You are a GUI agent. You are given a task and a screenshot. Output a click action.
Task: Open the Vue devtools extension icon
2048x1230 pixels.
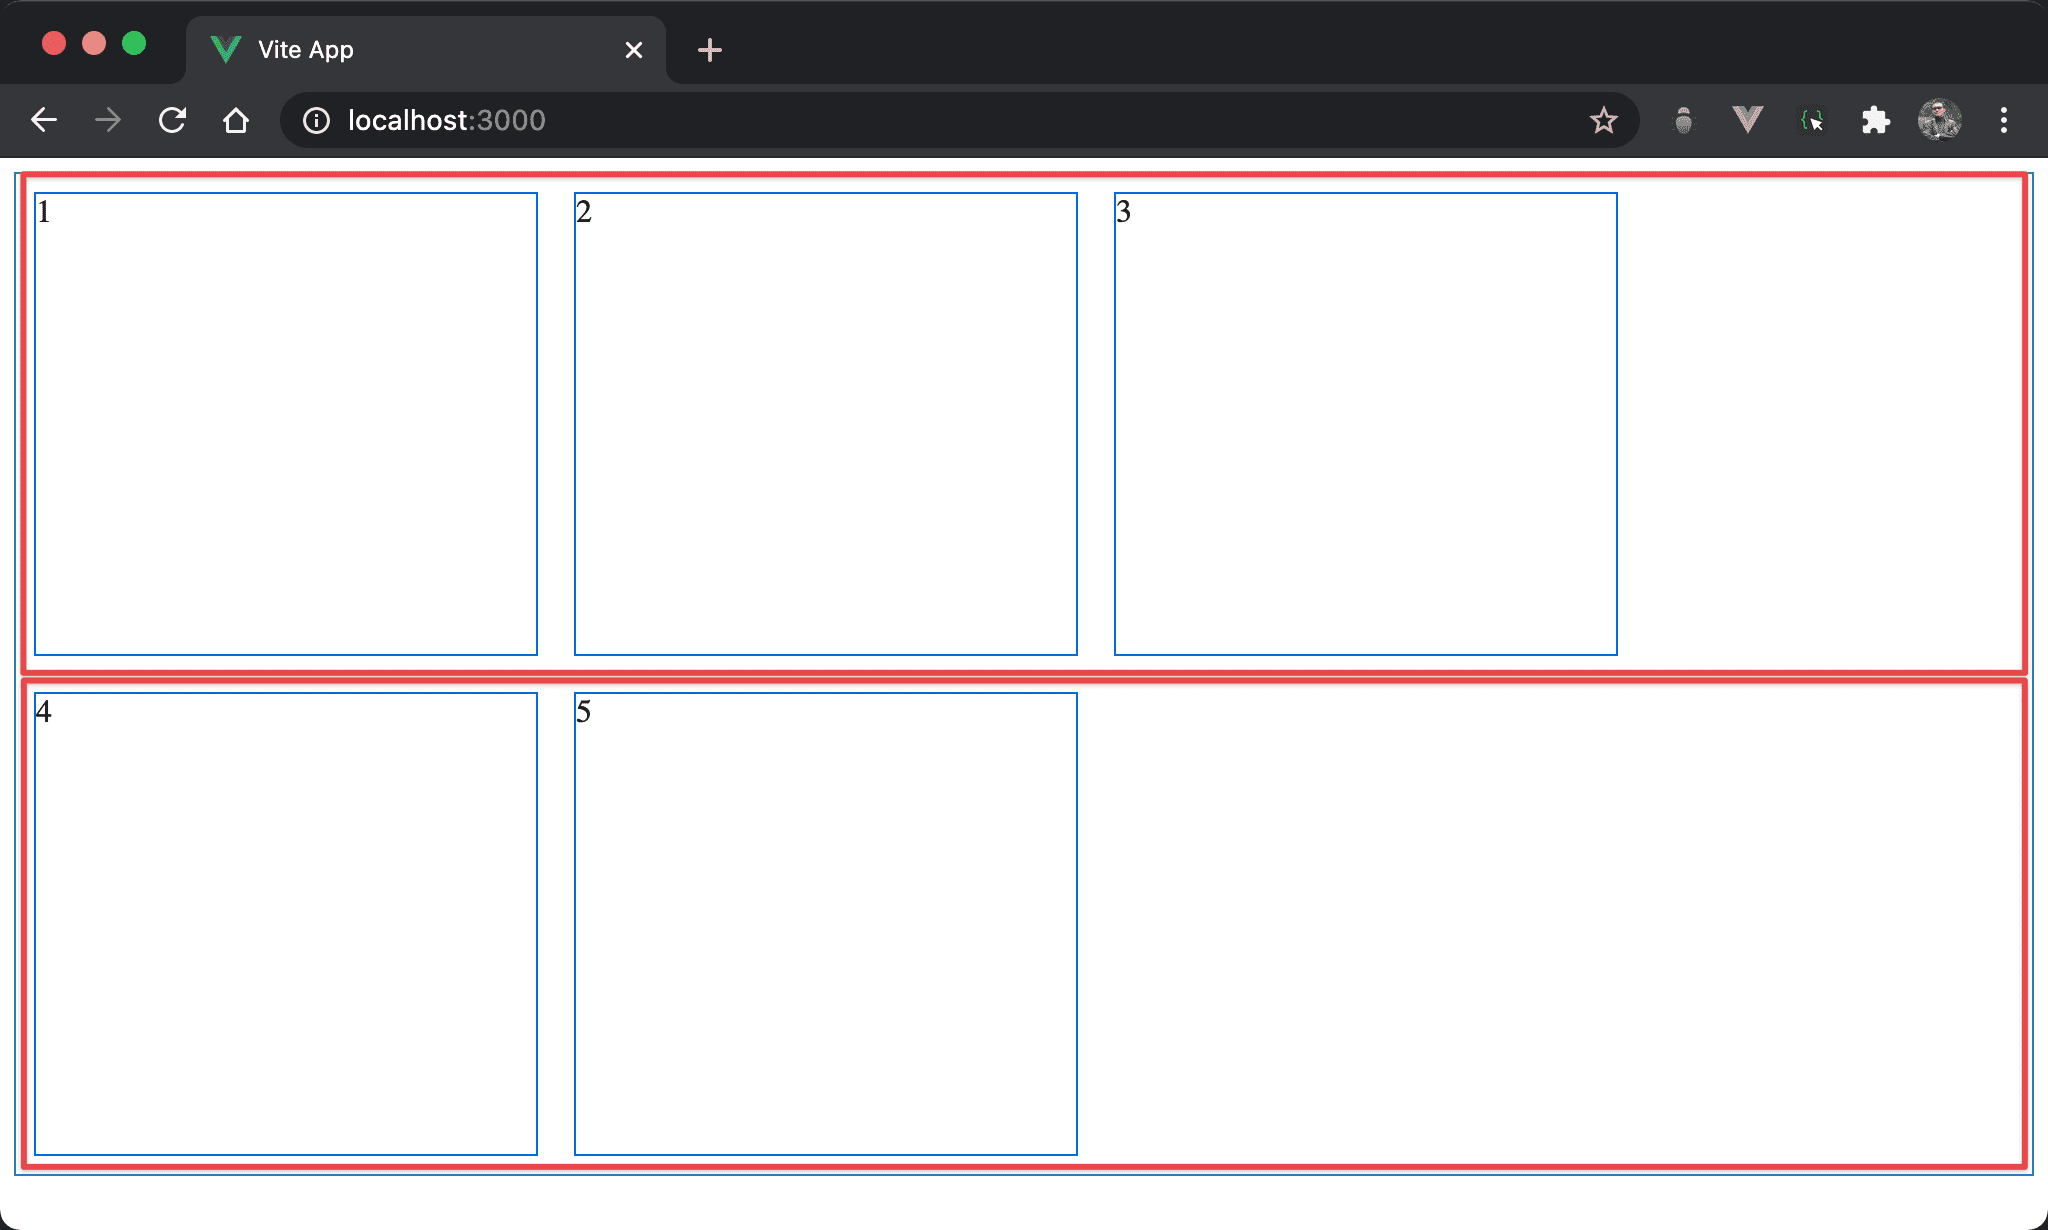pos(1747,121)
